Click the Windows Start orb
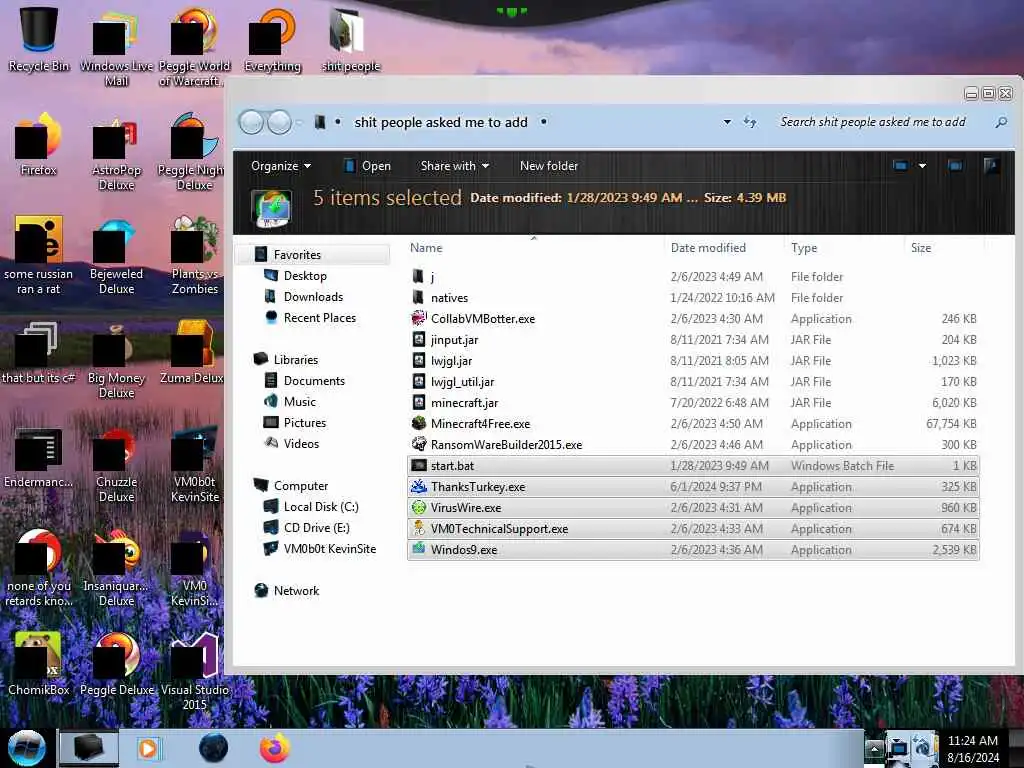This screenshot has width=1024, height=768. click(26, 748)
